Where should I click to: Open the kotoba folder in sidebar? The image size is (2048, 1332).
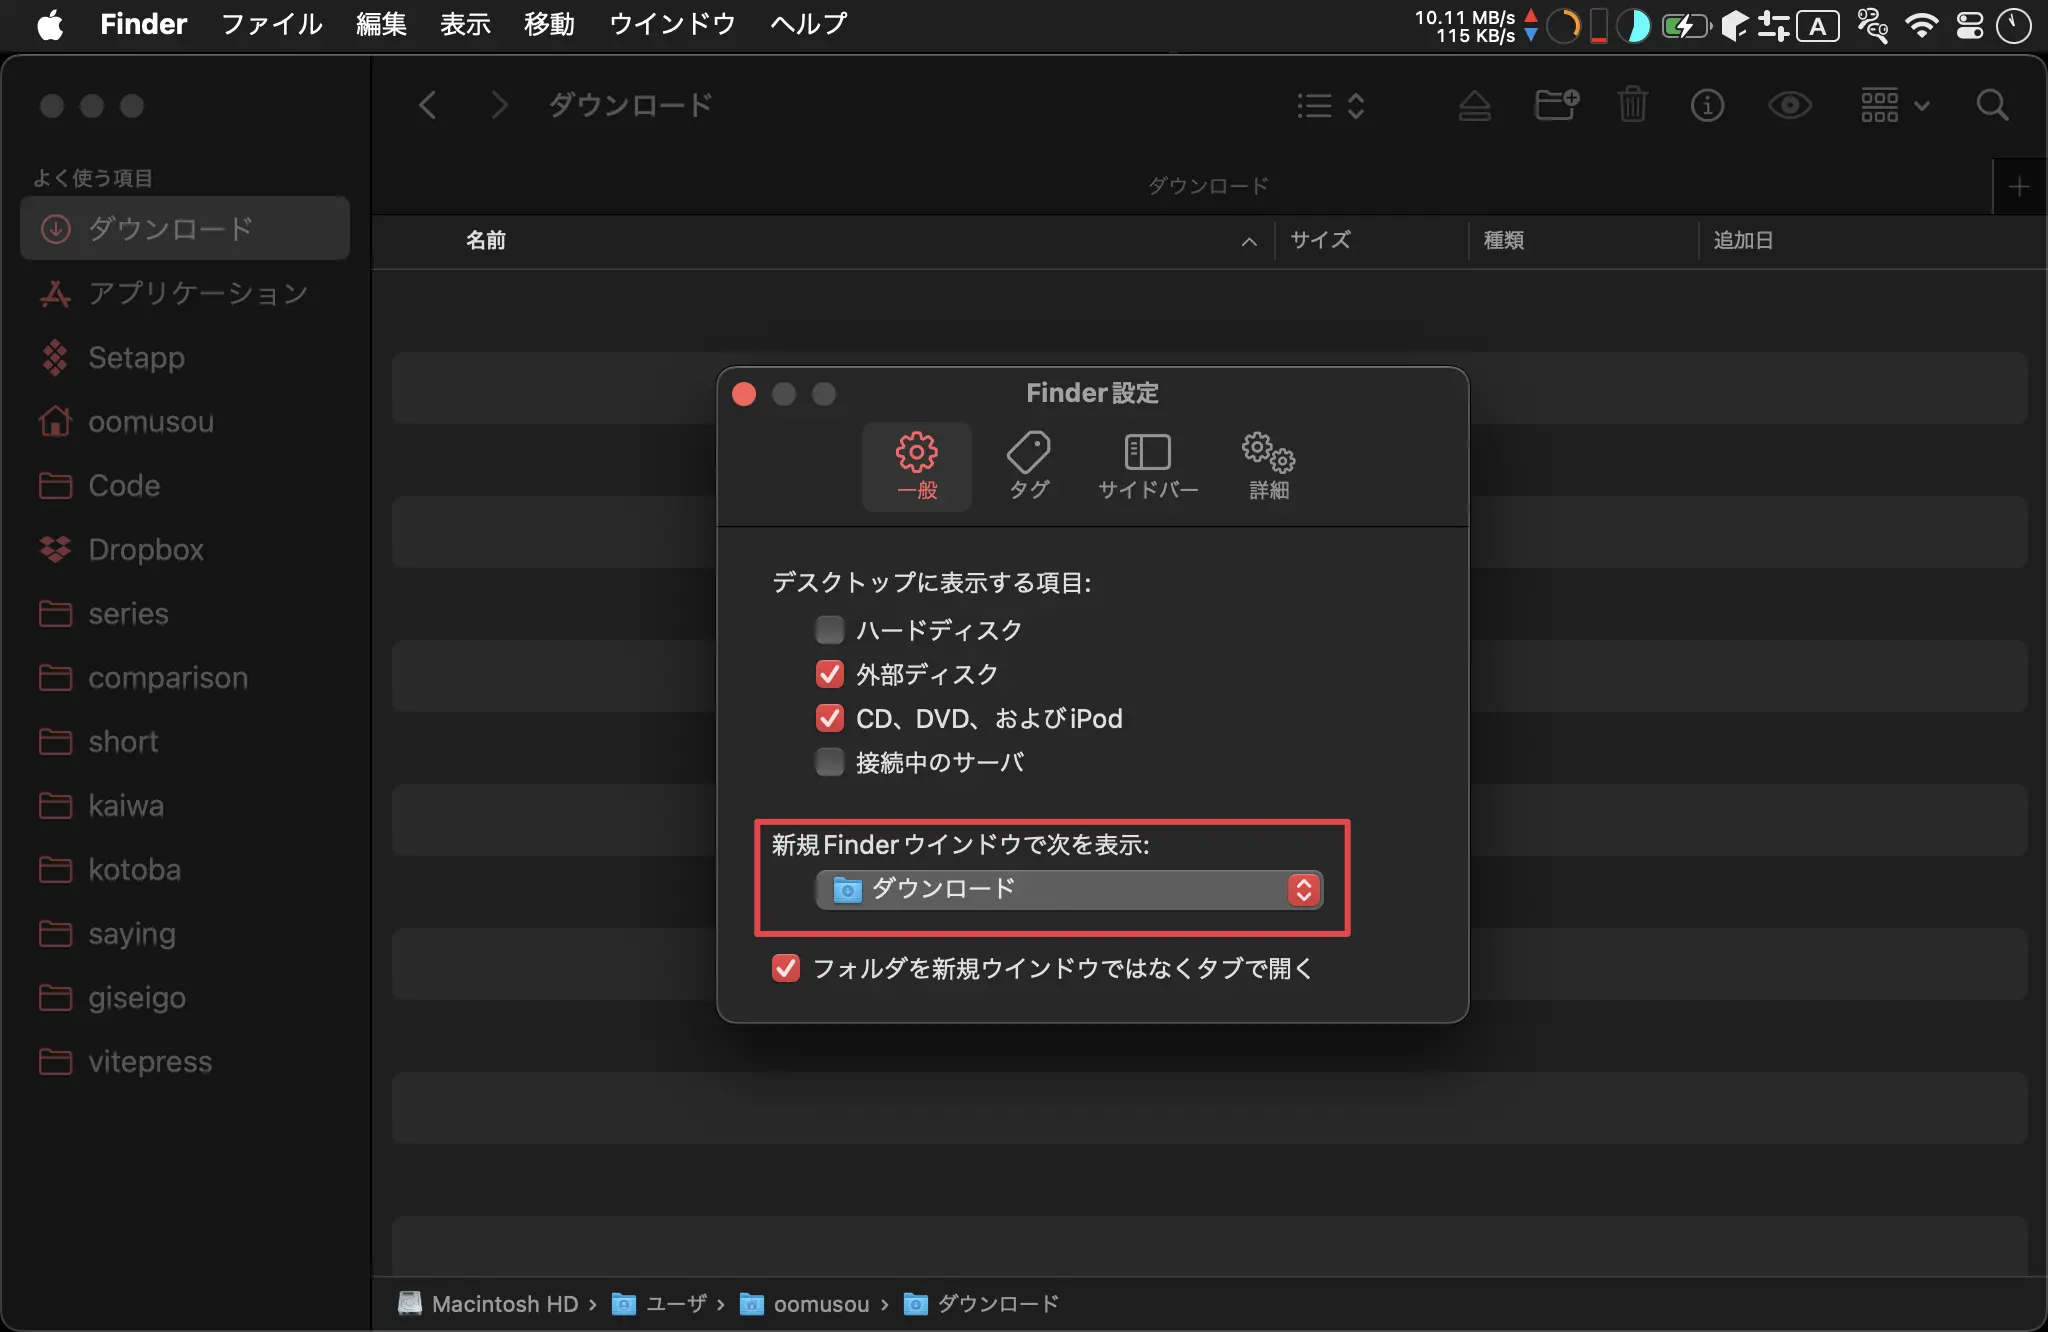tap(185, 869)
